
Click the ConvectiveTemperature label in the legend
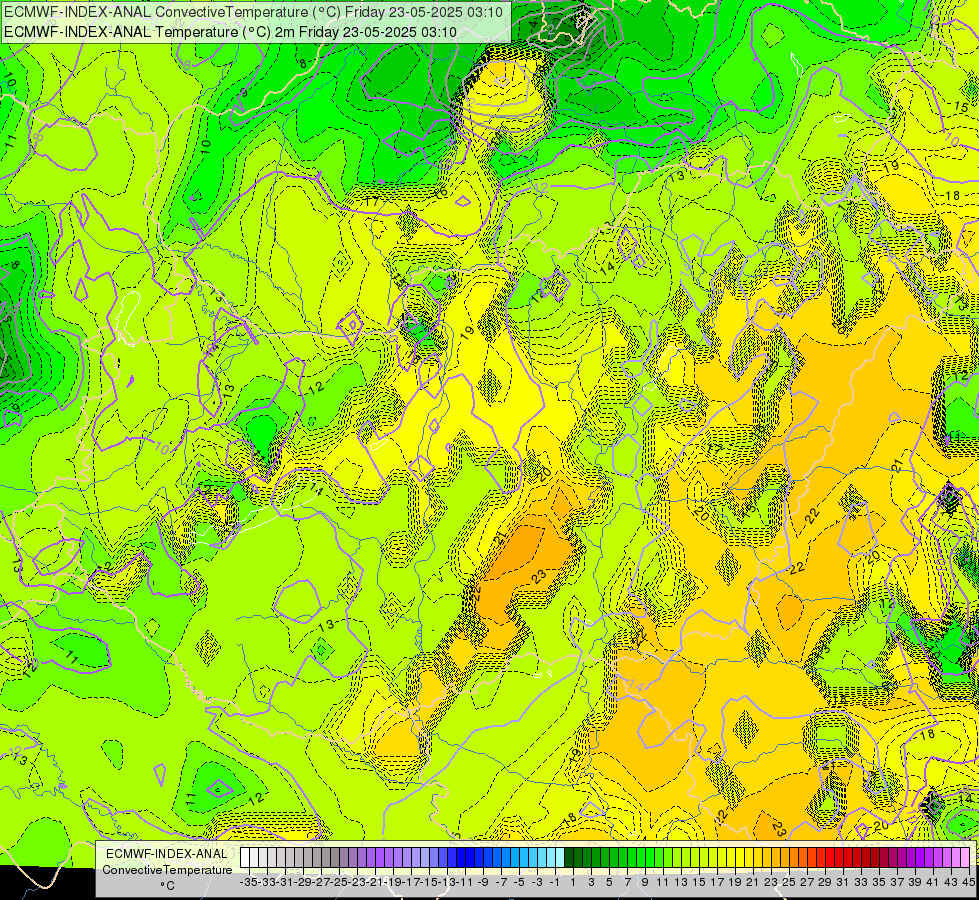pos(167,869)
